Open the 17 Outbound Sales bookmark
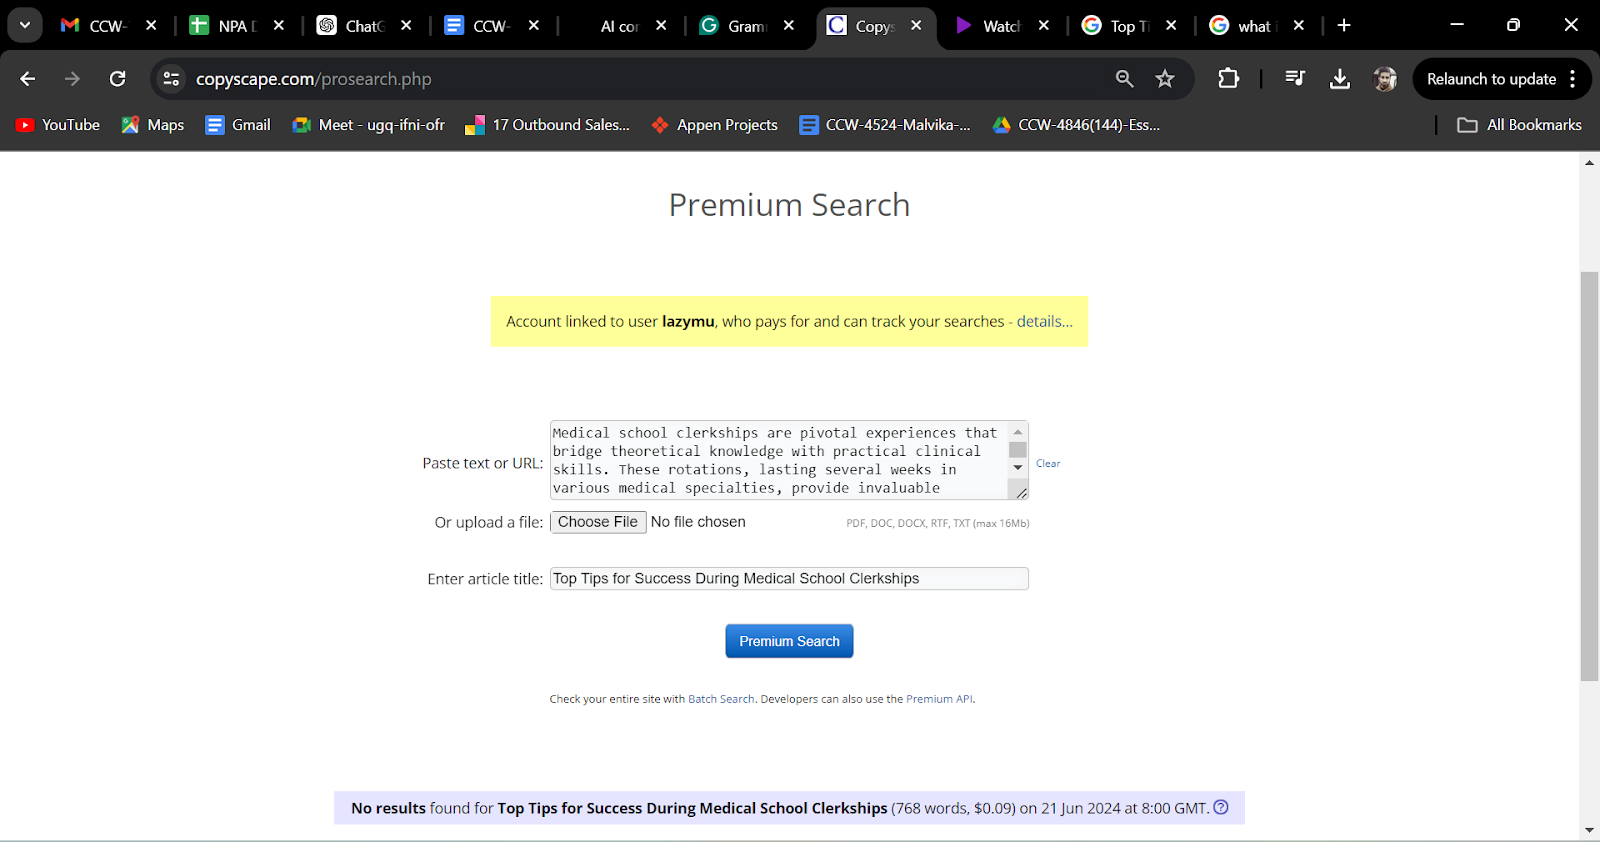 tap(548, 125)
